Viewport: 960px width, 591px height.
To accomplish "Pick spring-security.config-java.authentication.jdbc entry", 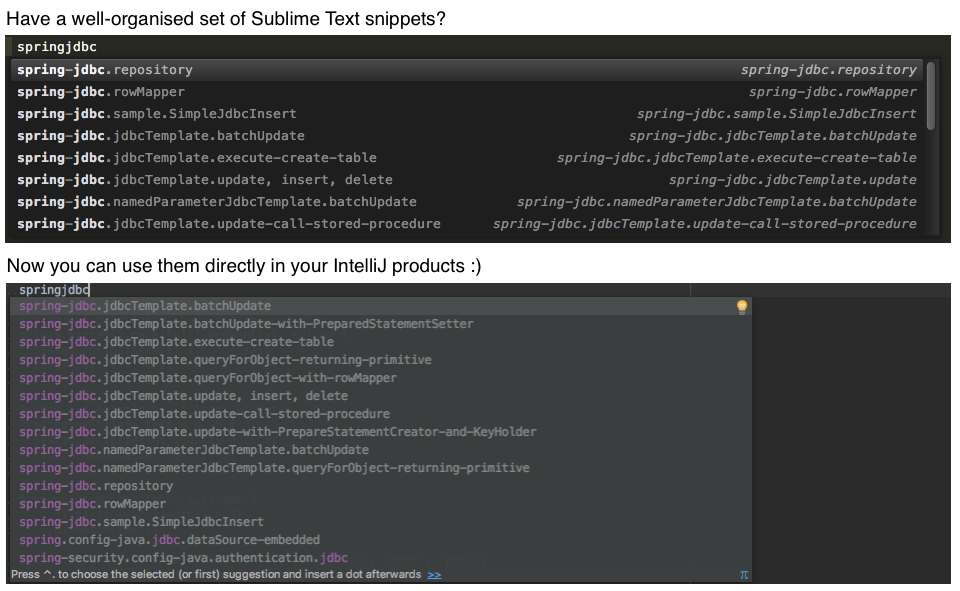I will (183, 558).
